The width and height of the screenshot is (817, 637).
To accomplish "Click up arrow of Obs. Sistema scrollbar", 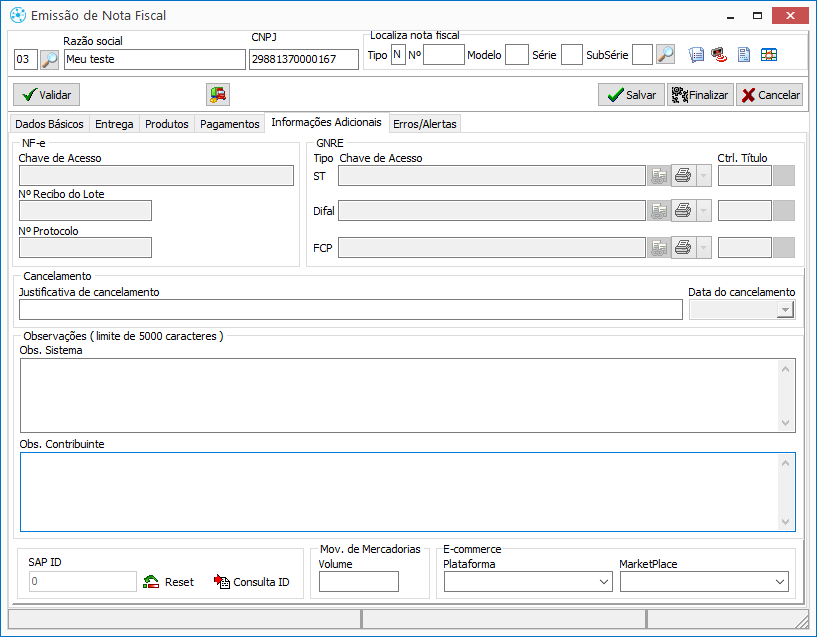I will 786,369.
